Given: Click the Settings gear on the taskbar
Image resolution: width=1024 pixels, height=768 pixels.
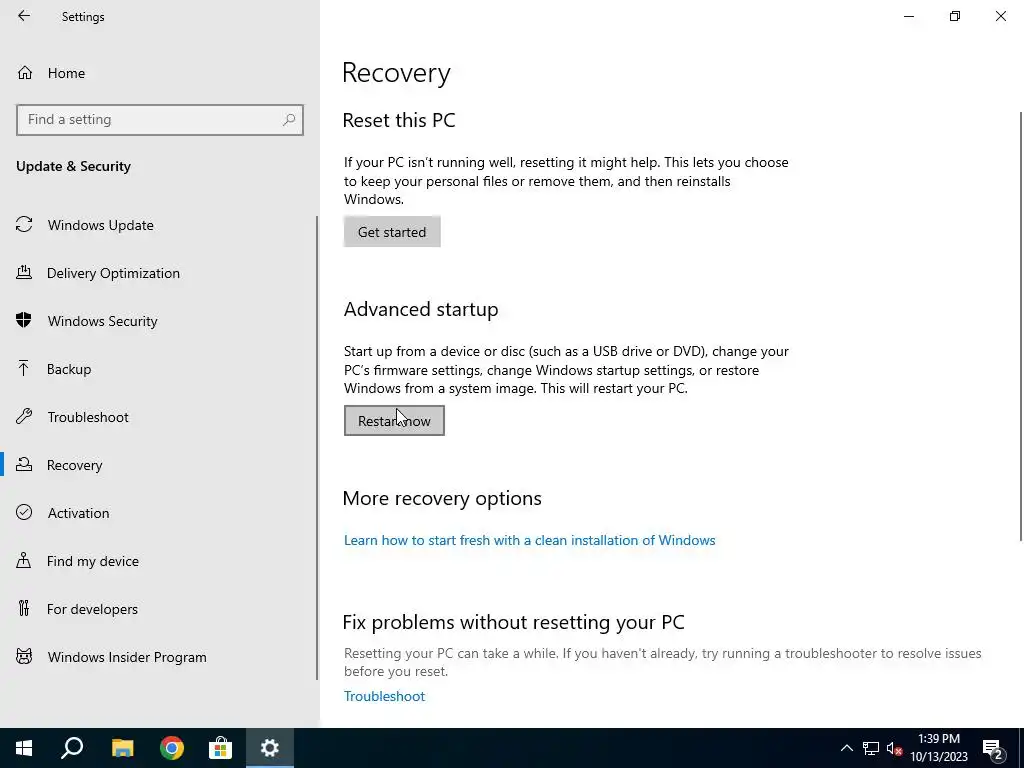Looking at the screenshot, I should tap(270, 748).
